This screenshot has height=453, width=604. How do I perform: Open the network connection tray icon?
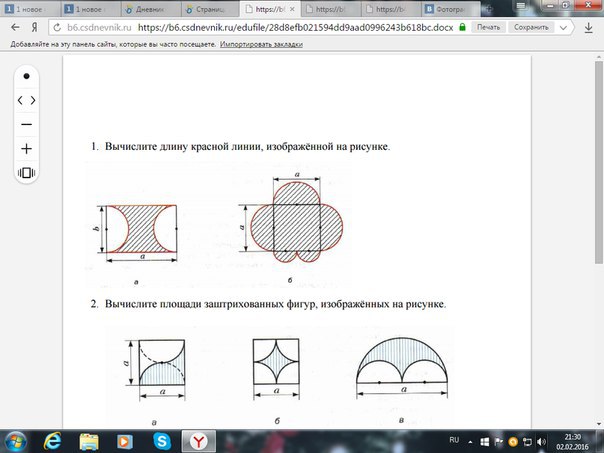coord(527,442)
